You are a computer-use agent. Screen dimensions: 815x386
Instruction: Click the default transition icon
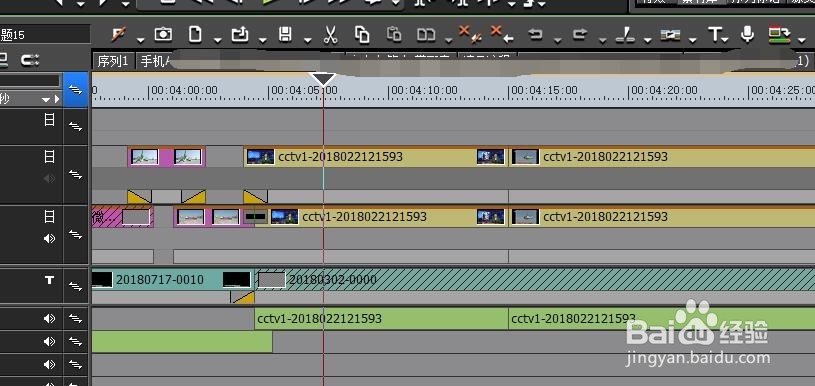(671, 35)
